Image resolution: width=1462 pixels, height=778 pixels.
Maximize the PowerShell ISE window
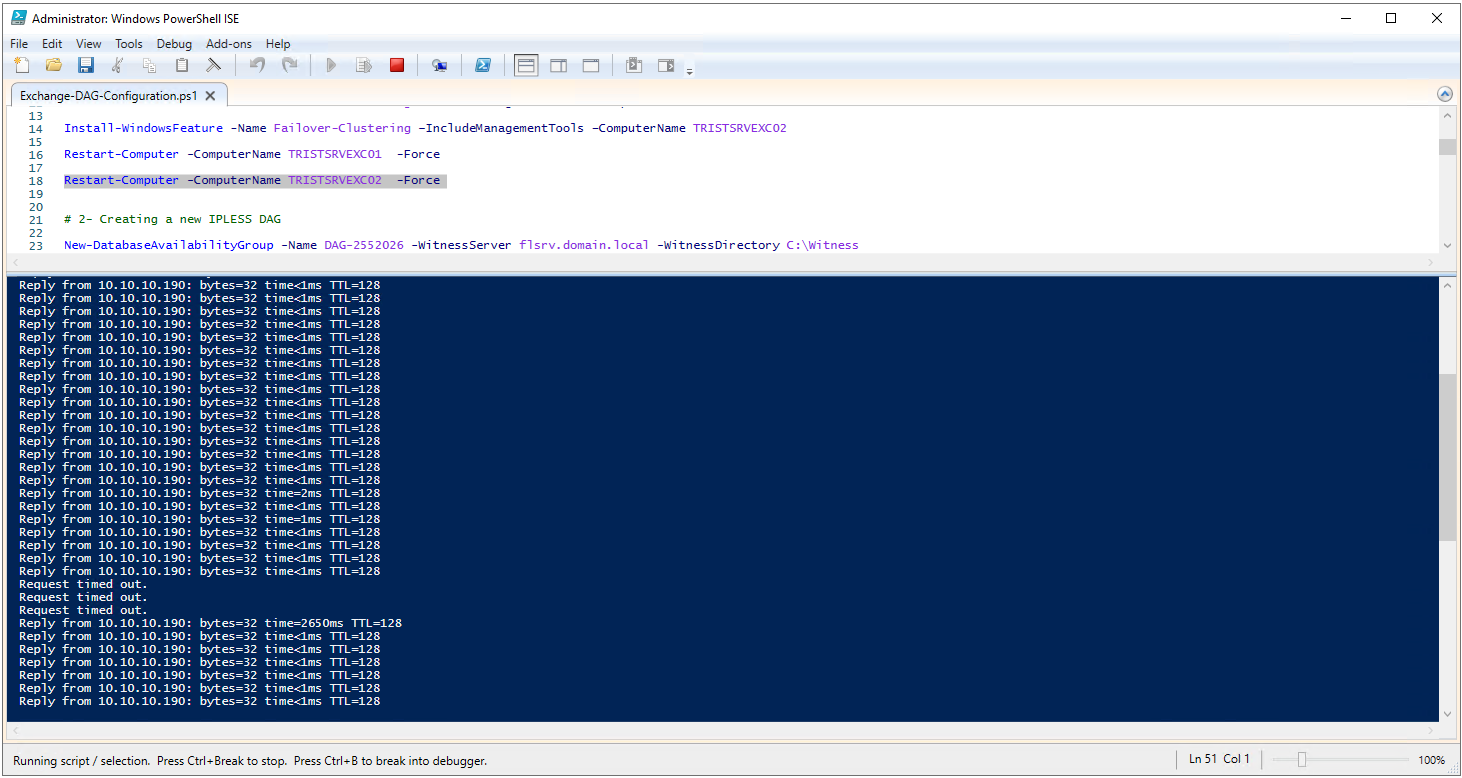(x=1391, y=18)
